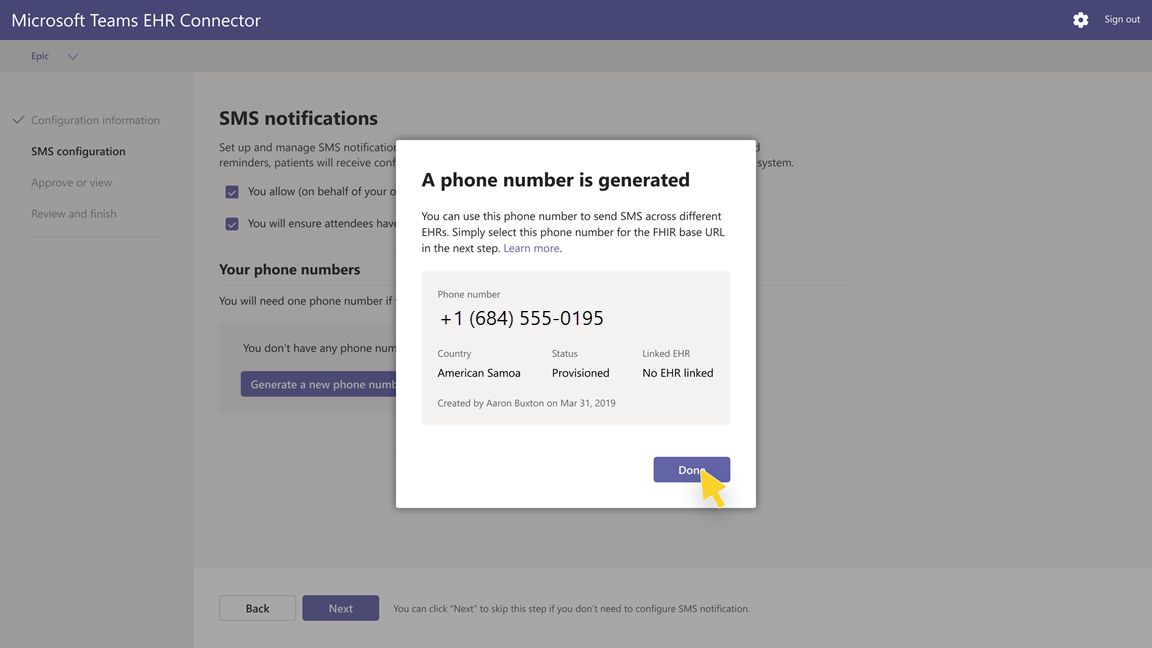Go to the SMS configuration step
The image size is (1152, 648).
[x=78, y=151]
